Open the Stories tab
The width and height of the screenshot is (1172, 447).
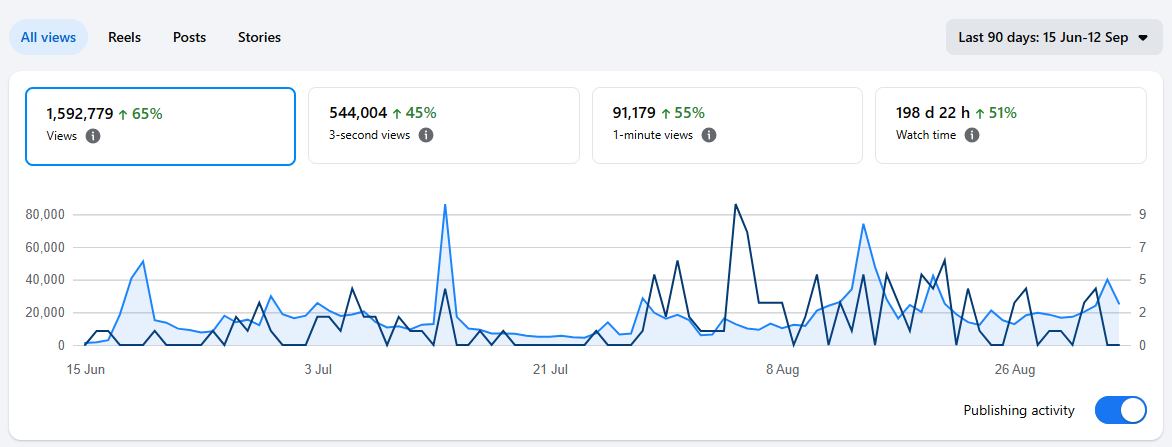point(259,37)
